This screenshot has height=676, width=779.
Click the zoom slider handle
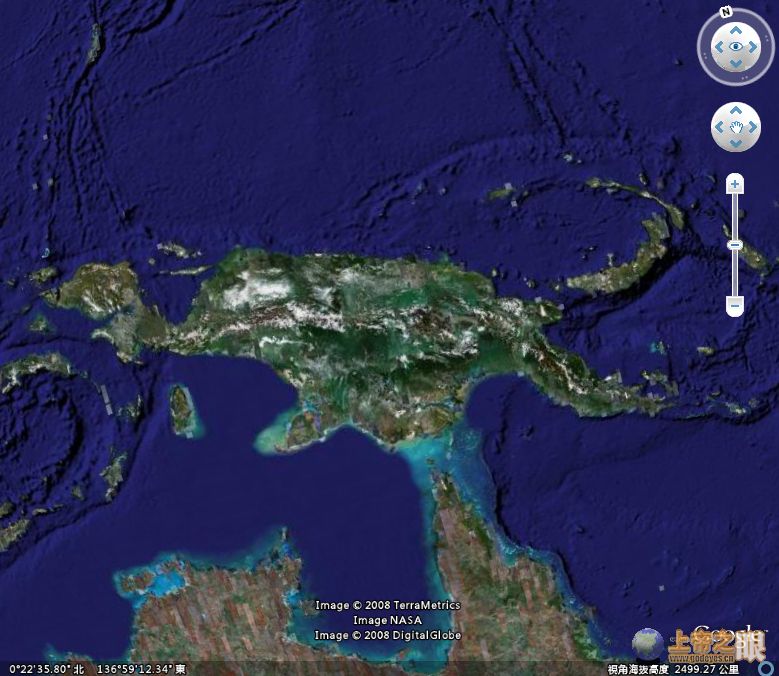(735, 245)
